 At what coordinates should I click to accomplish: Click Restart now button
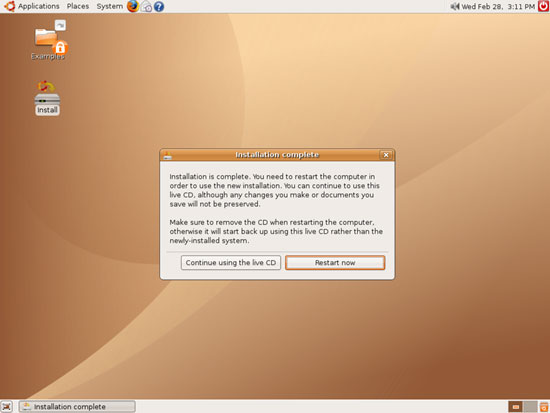(335, 263)
